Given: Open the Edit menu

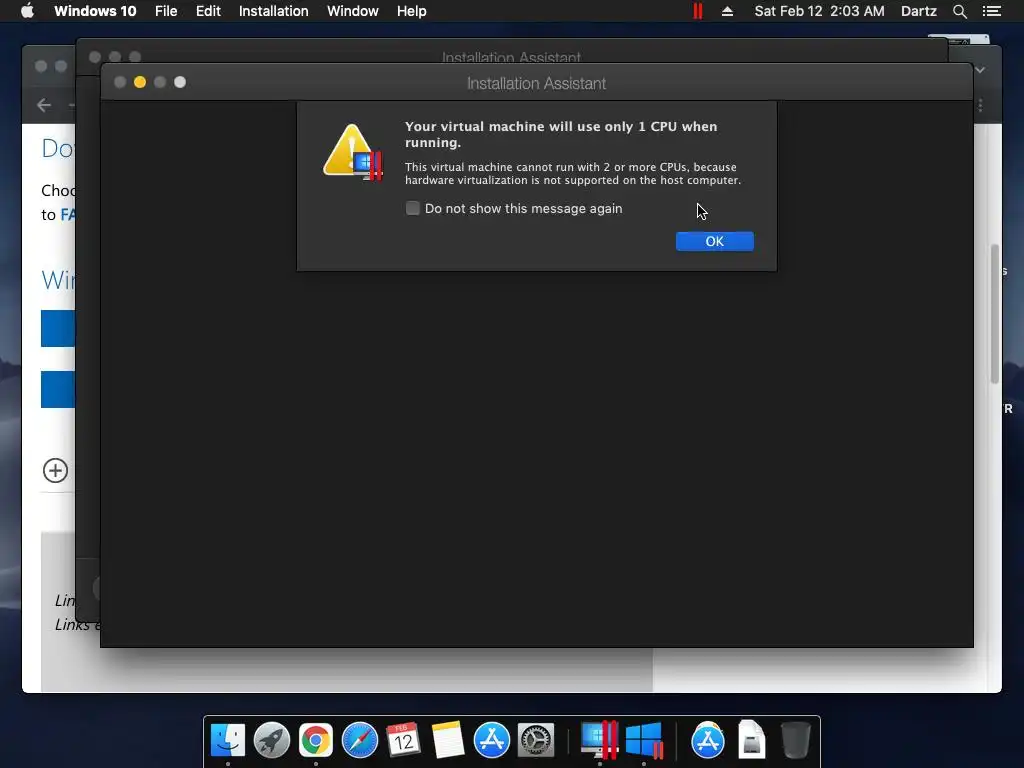Looking at the screenshot, I should pyautogui.click(x=208, y=11).
